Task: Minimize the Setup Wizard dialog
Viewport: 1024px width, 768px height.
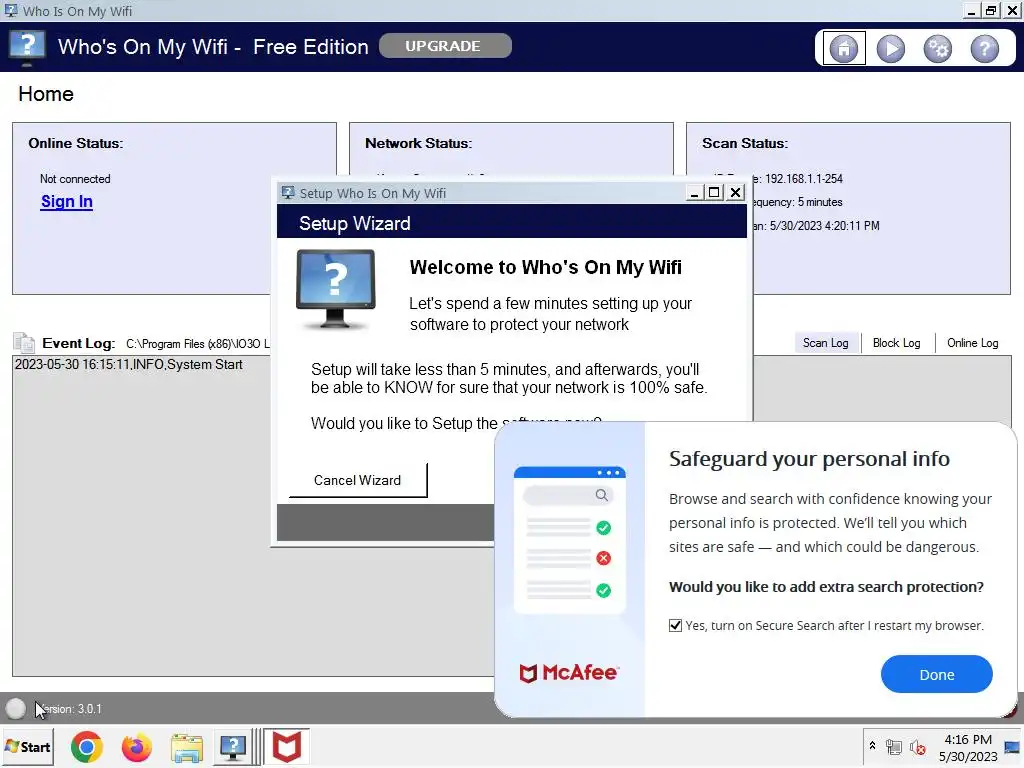Action: 694,193
